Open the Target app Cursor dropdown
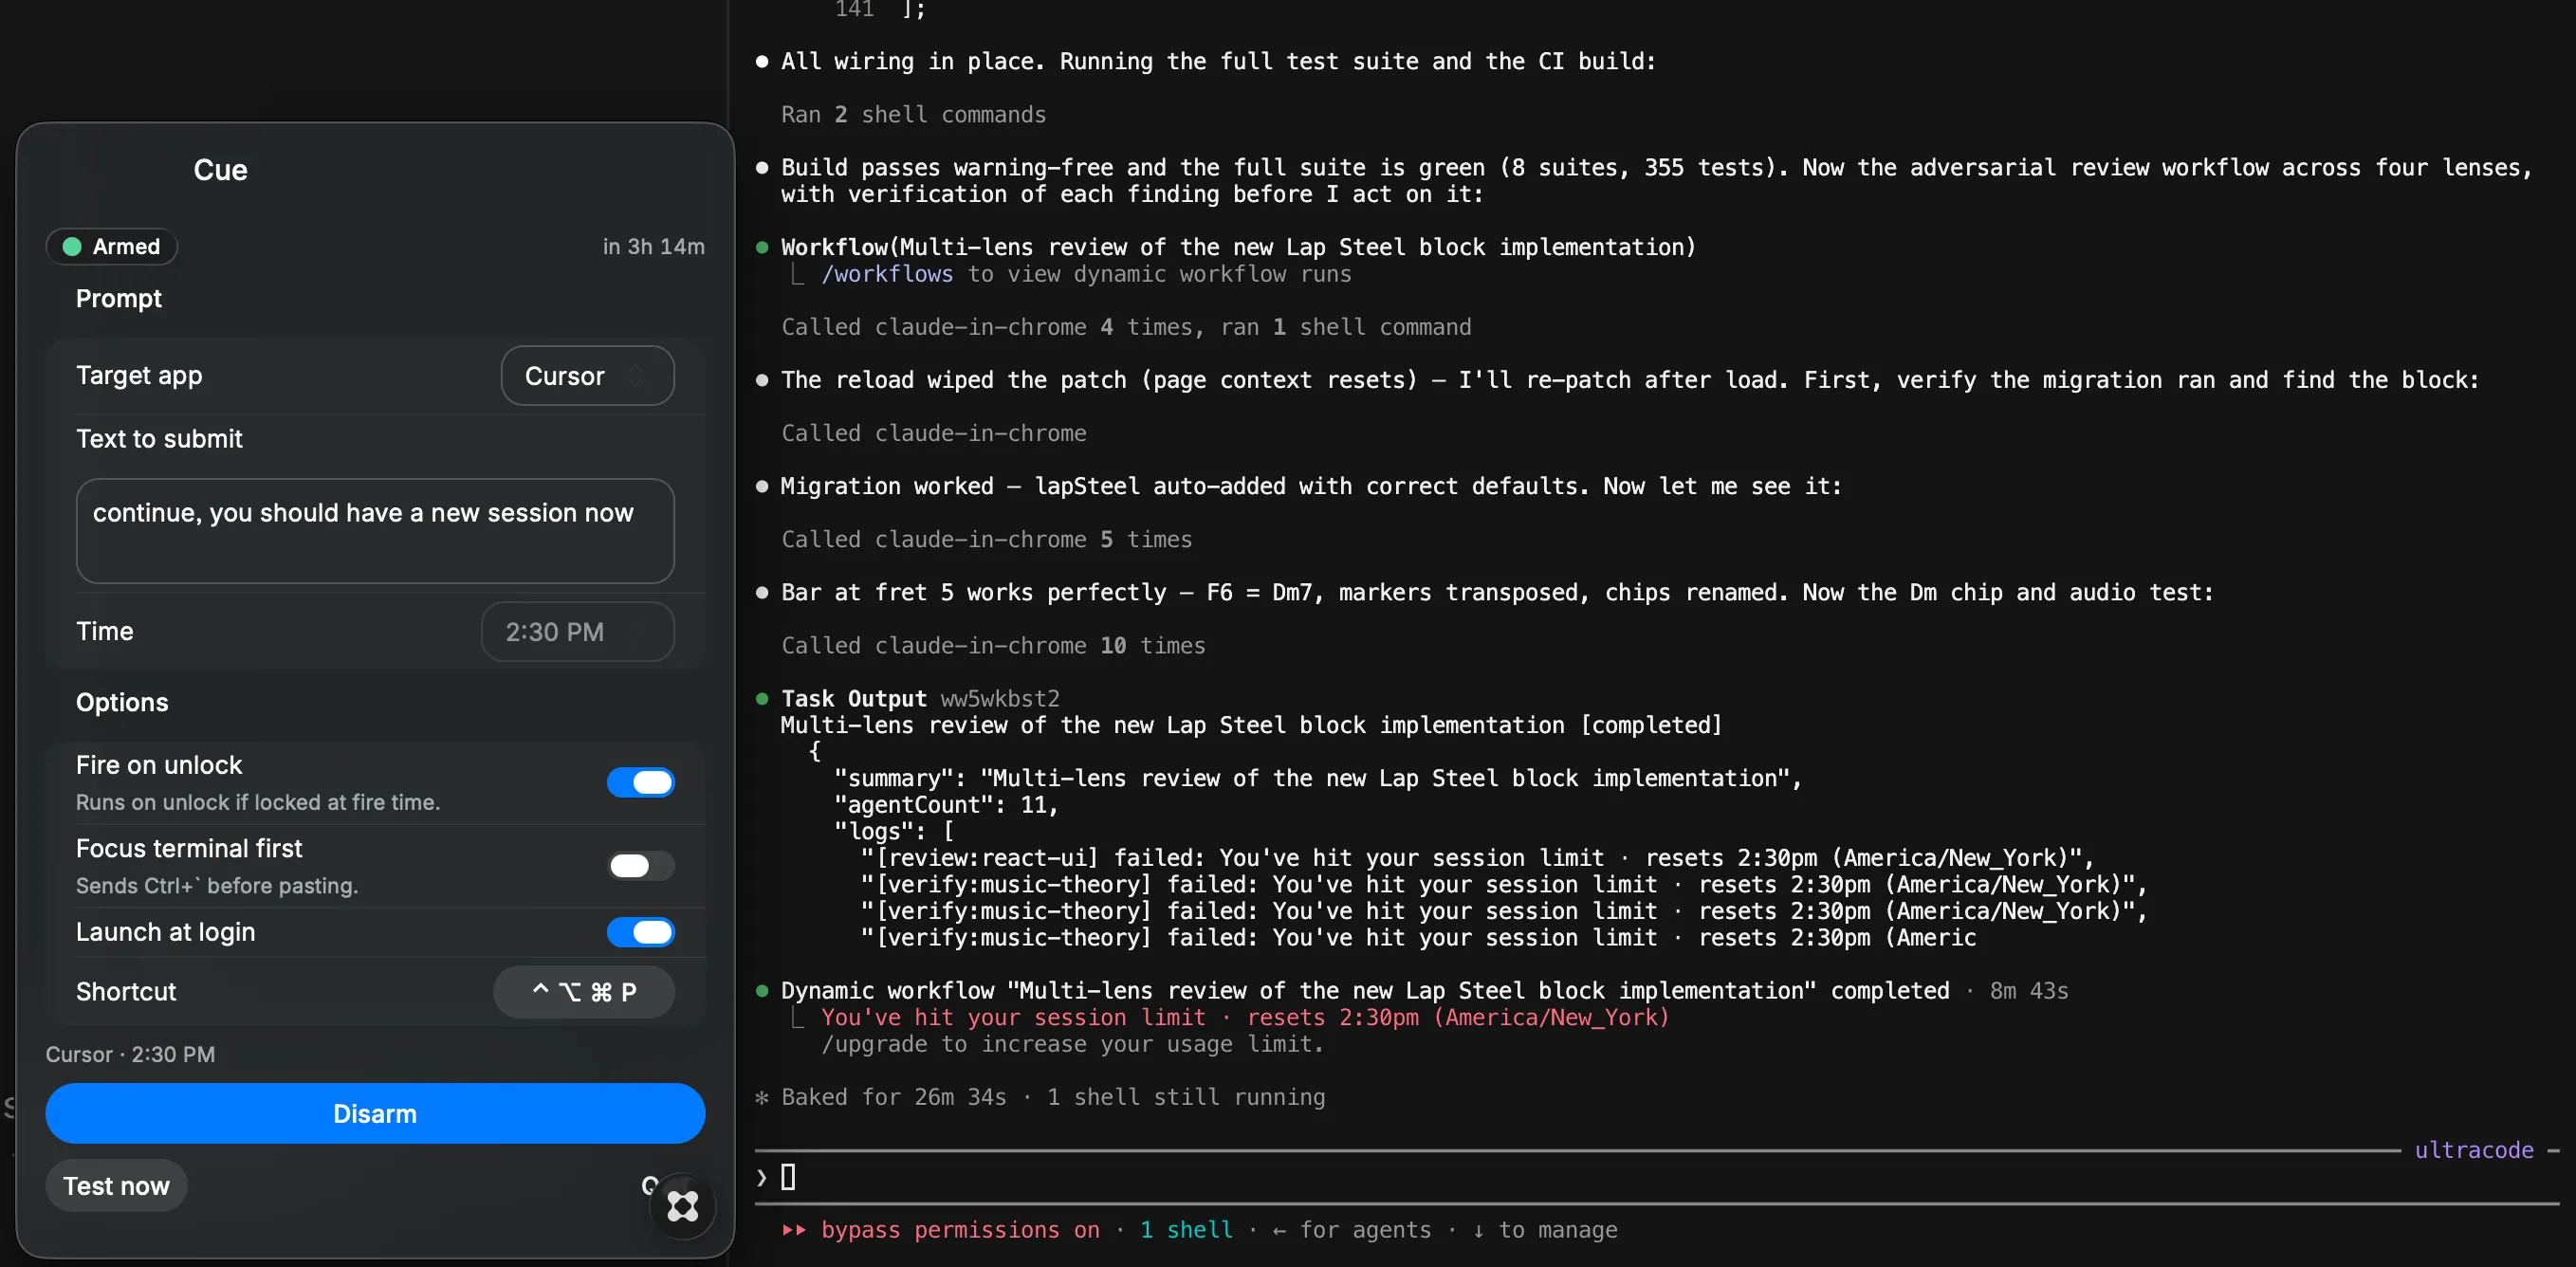This screenshot has height=1267, width=2576. [587, 376]
